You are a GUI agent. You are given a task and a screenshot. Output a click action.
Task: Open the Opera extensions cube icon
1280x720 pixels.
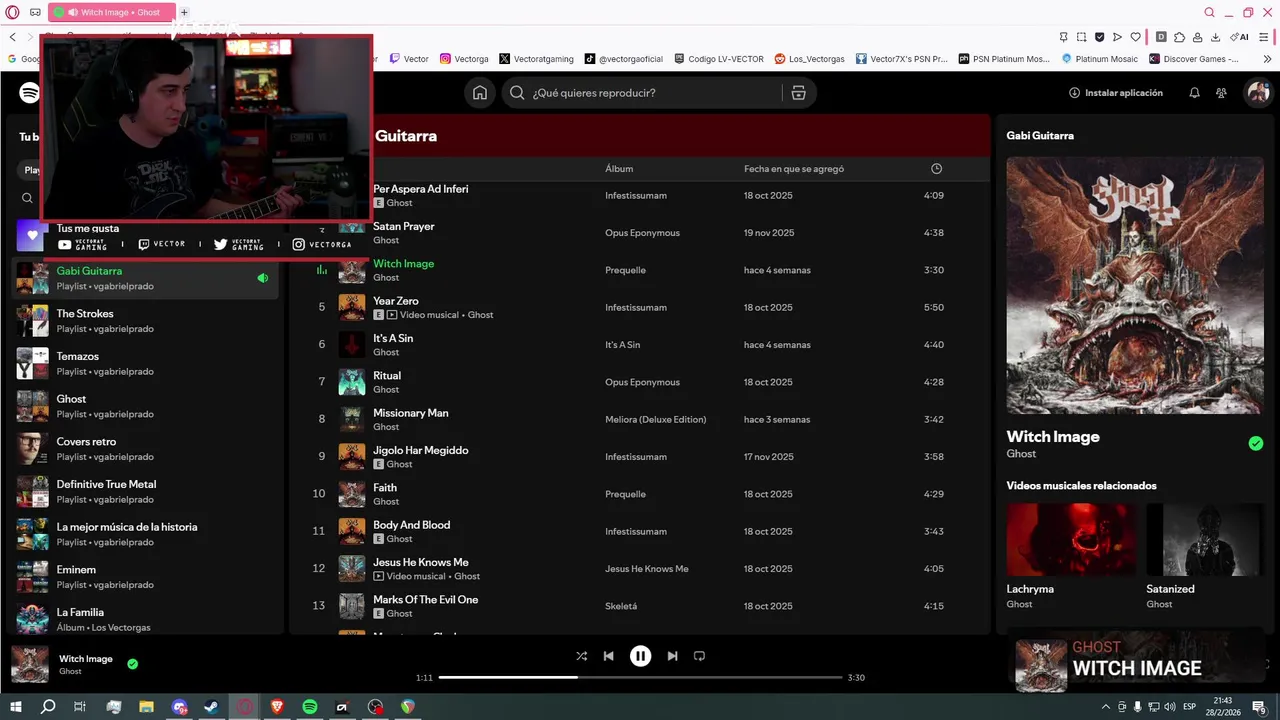click(1179, 37)
